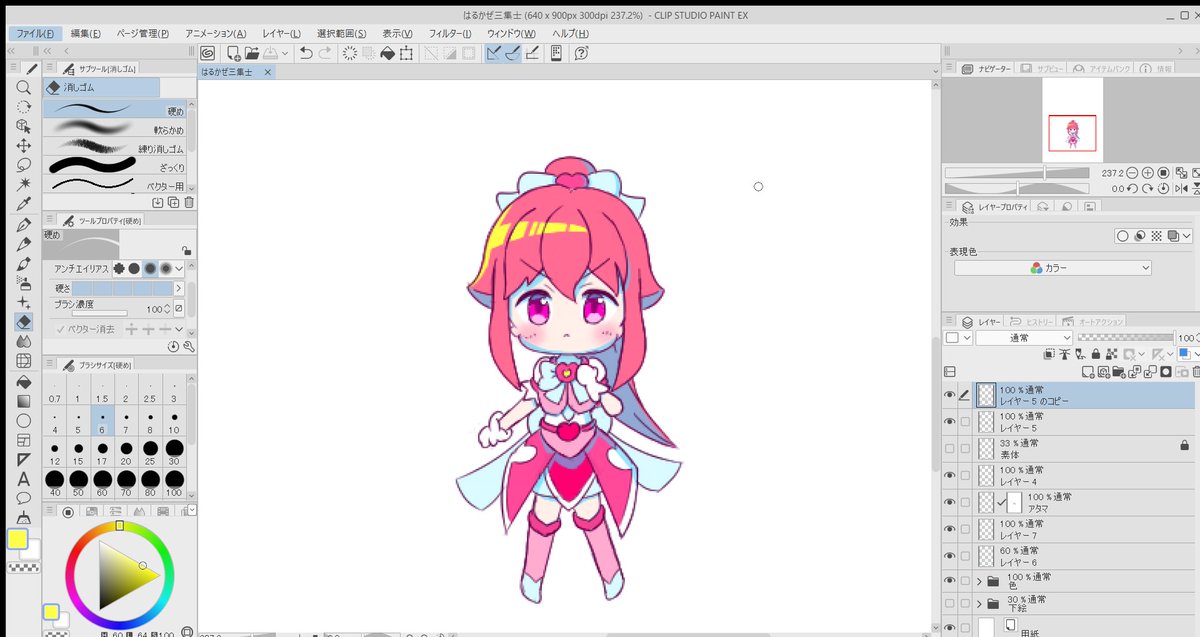Image resolution: width=1200 pixels, height=637 pixels.
Task: Close はるかぜ三集士 canvas tab
Action: coord(270,72)
